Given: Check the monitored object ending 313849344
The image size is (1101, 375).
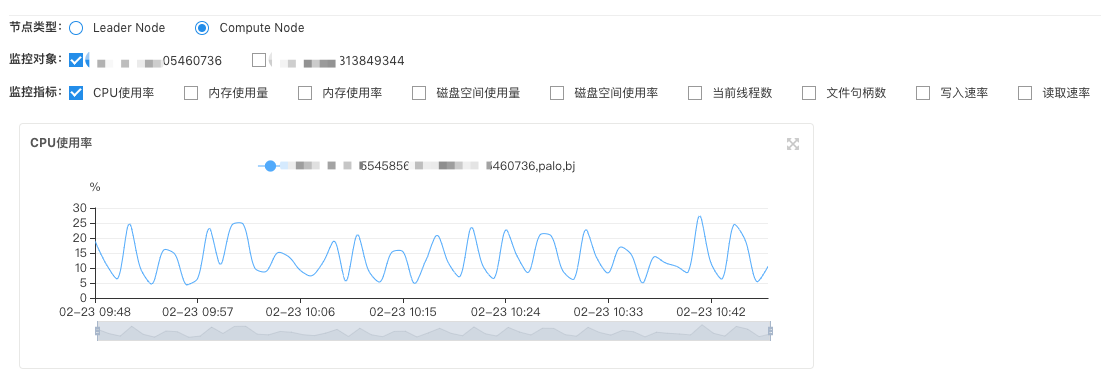Looking at the screenshot, I should (x=258, y=60).
